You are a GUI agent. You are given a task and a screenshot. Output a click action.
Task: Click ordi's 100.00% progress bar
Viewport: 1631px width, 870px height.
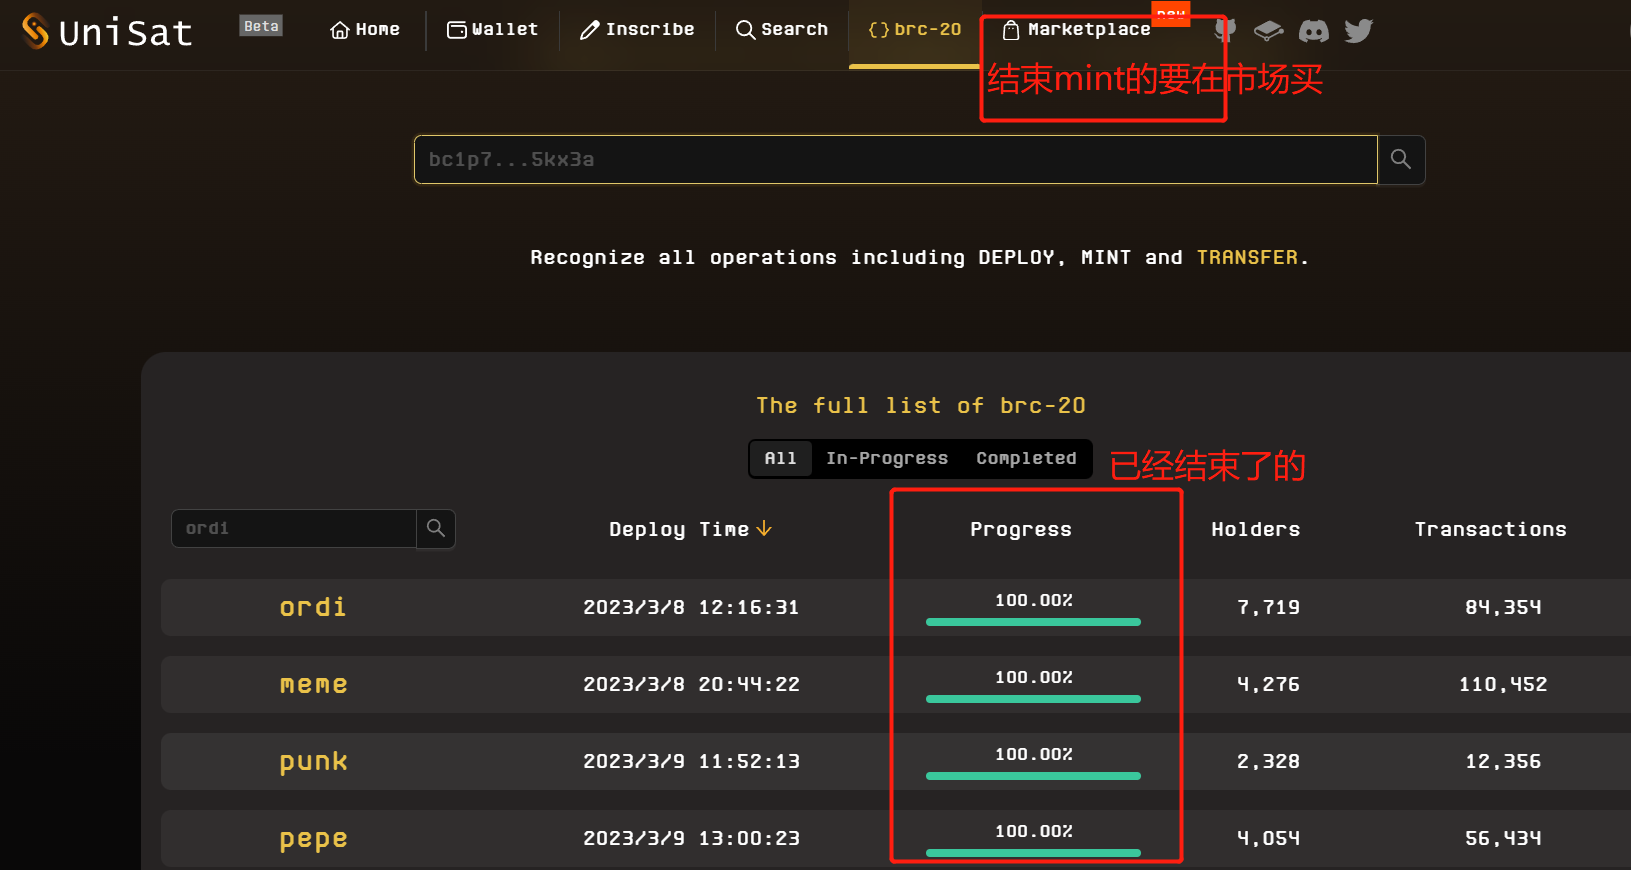(1033, 622)
